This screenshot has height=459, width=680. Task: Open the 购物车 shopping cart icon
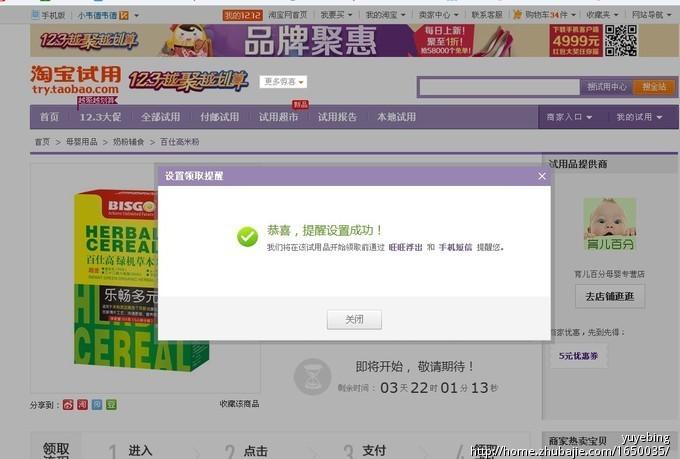pos(517,15)
